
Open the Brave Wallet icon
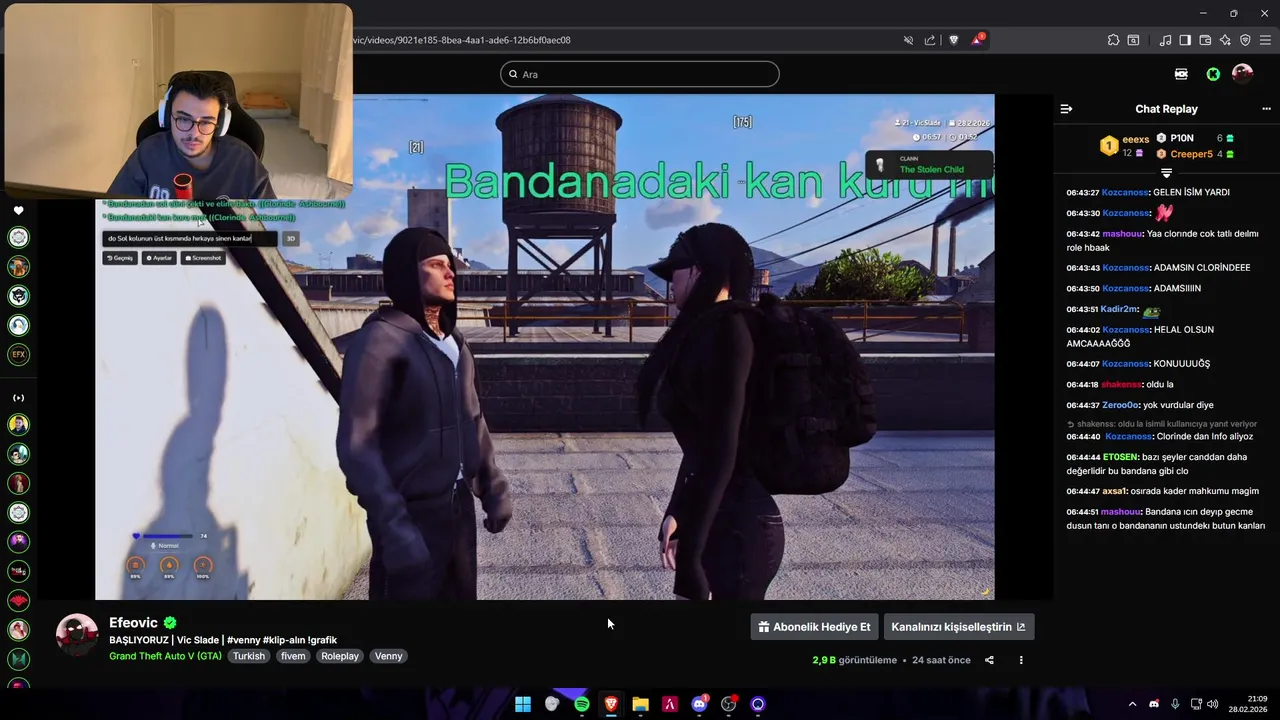point(1205,40)
